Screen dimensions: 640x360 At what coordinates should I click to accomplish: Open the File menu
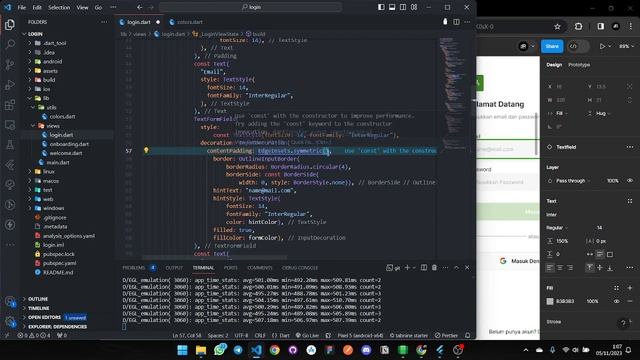tap(22, 7)
